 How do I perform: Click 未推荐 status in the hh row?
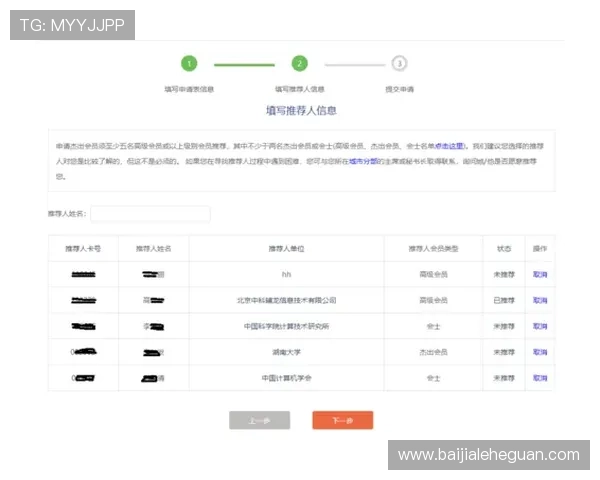click(504, 274)
